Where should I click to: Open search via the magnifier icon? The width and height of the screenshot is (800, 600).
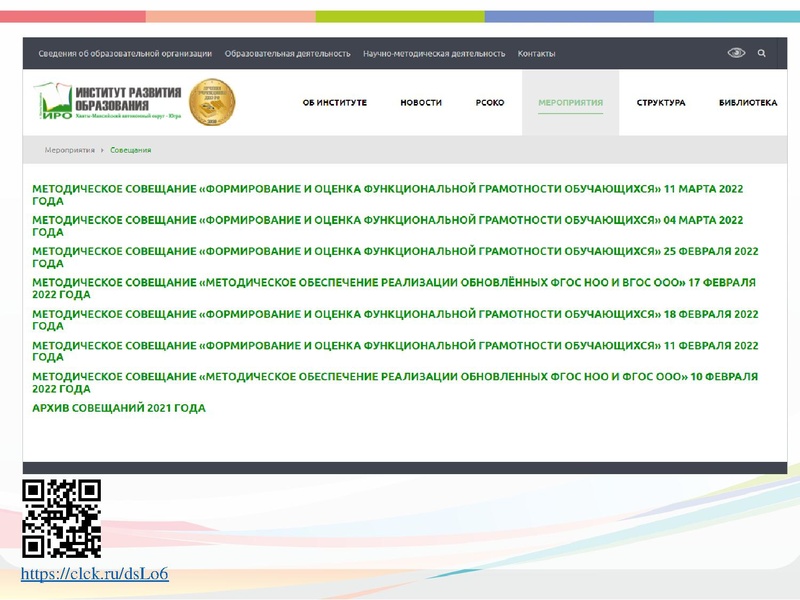coord(762,53)
